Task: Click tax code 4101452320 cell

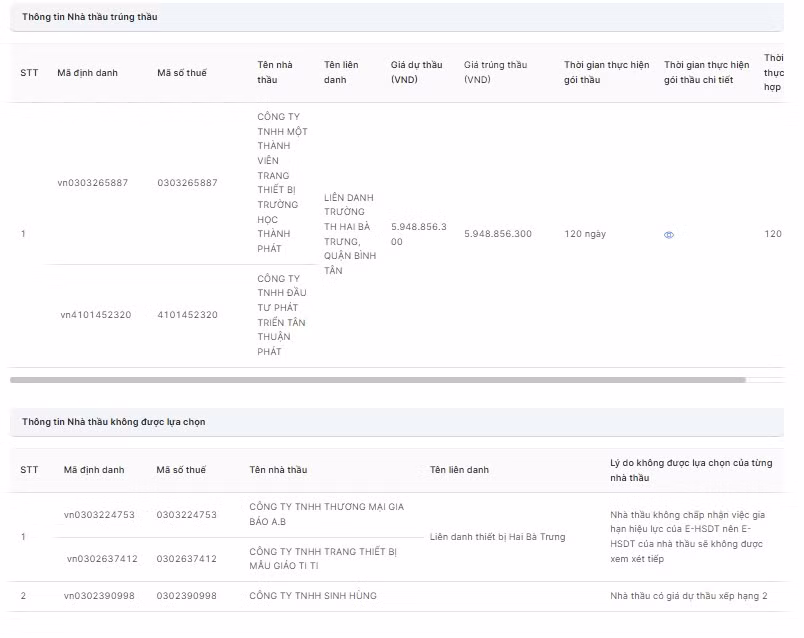Action: tap(187, 315)
